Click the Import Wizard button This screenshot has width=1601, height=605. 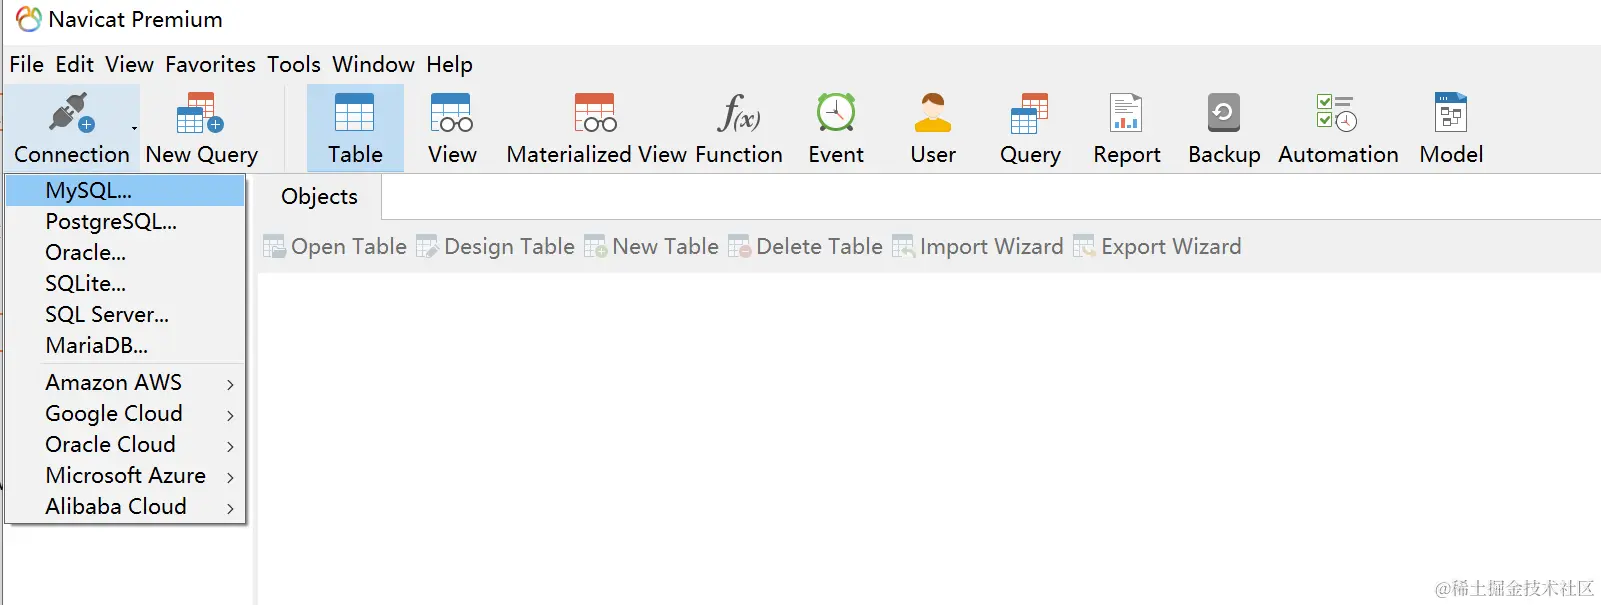[978, 247]
